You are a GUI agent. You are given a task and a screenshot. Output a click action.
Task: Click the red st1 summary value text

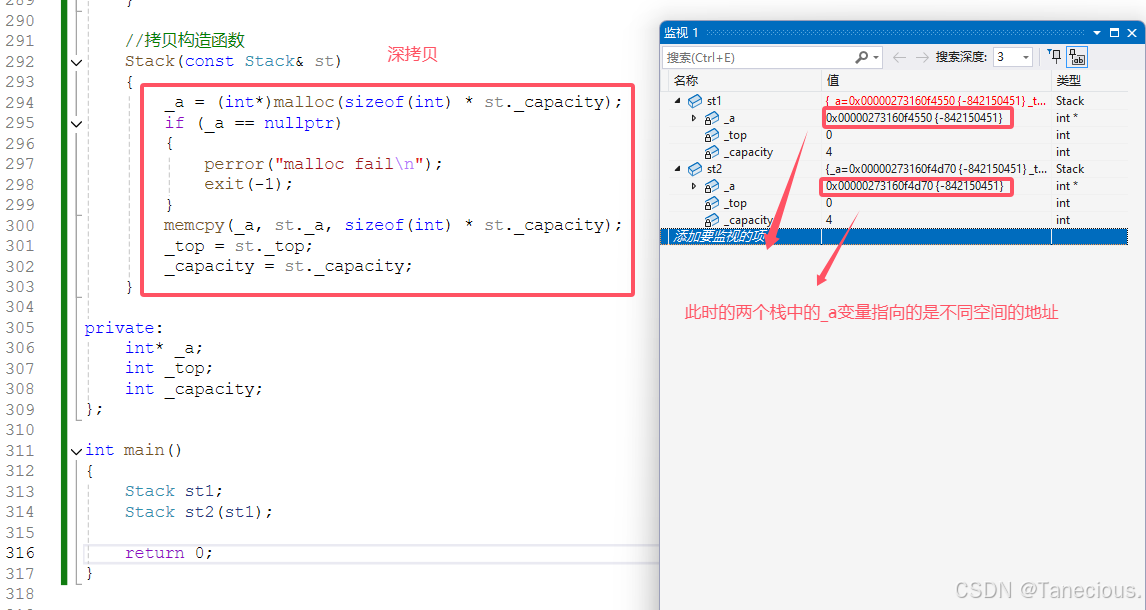(x=936, y=101)
